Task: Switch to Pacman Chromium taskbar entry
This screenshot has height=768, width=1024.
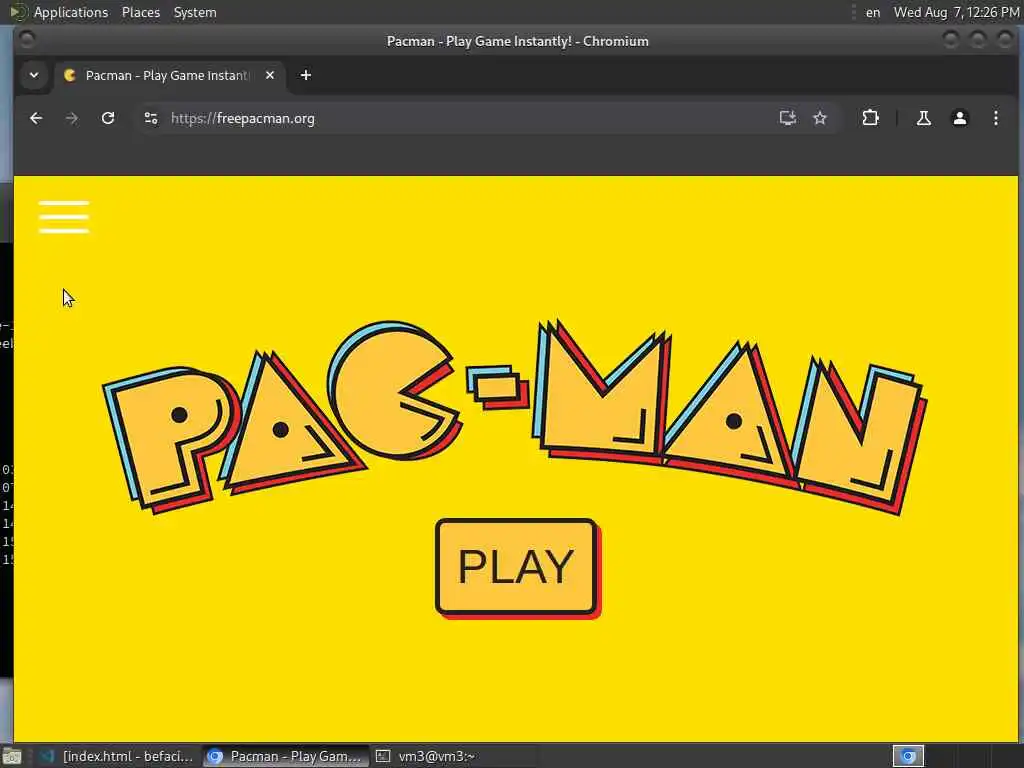Action: [286, 756]
